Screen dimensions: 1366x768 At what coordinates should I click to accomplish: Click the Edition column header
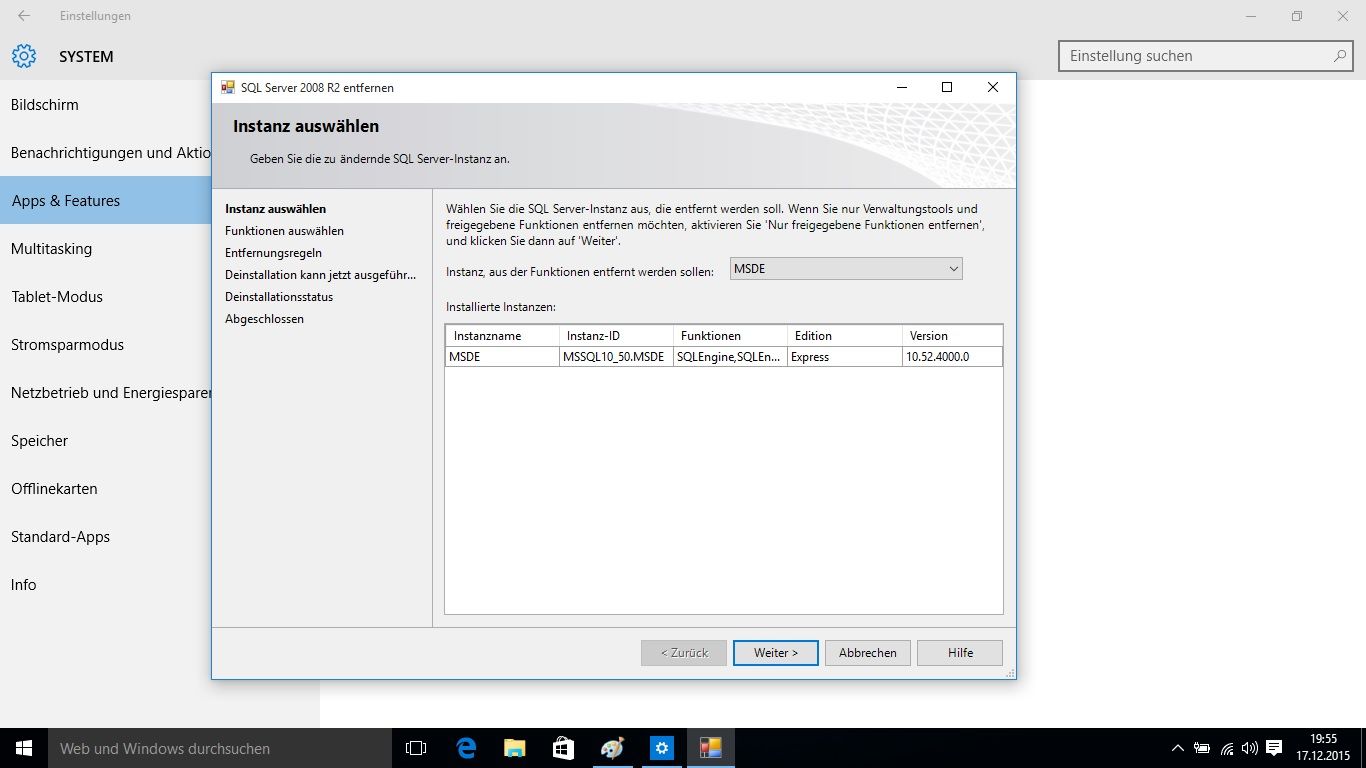[x=844, y=336]
